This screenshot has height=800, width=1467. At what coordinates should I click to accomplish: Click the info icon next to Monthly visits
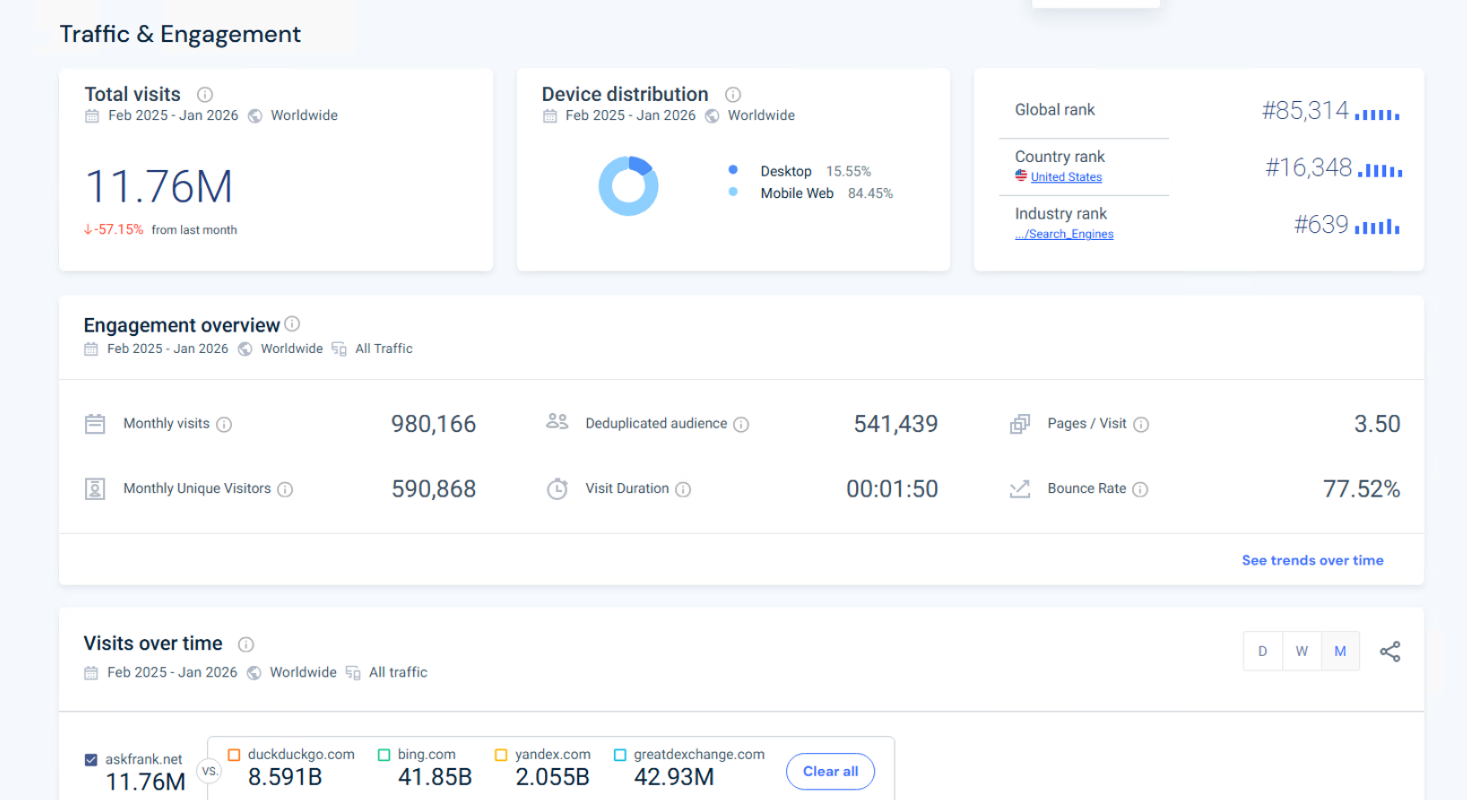pos(224,424)
